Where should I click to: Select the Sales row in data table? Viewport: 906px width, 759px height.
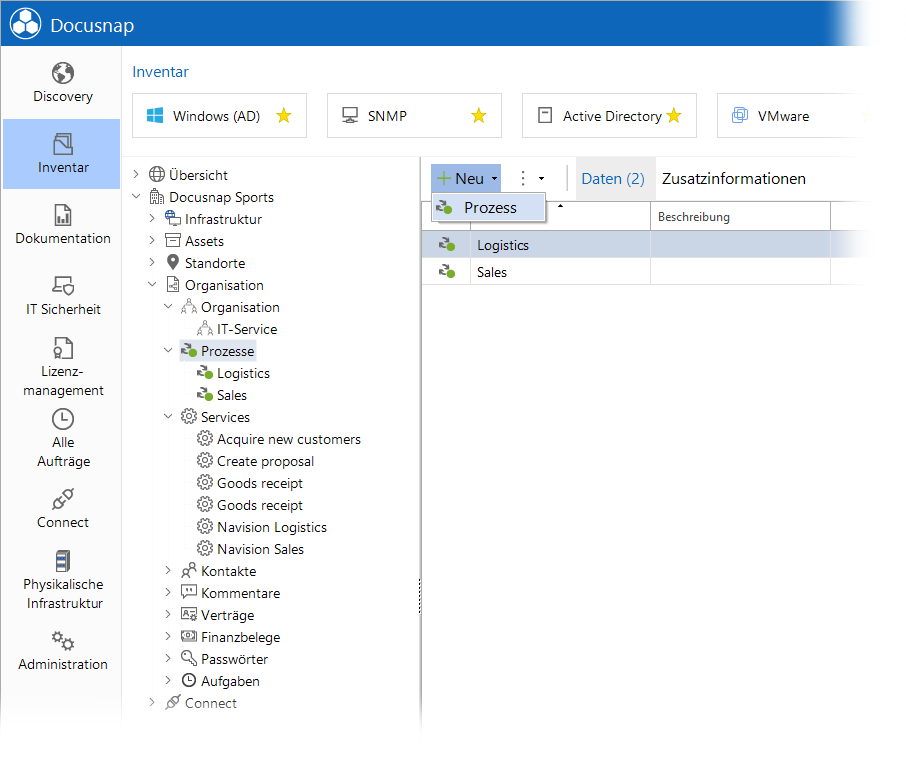pyautogui.click(x=626, y=271)
